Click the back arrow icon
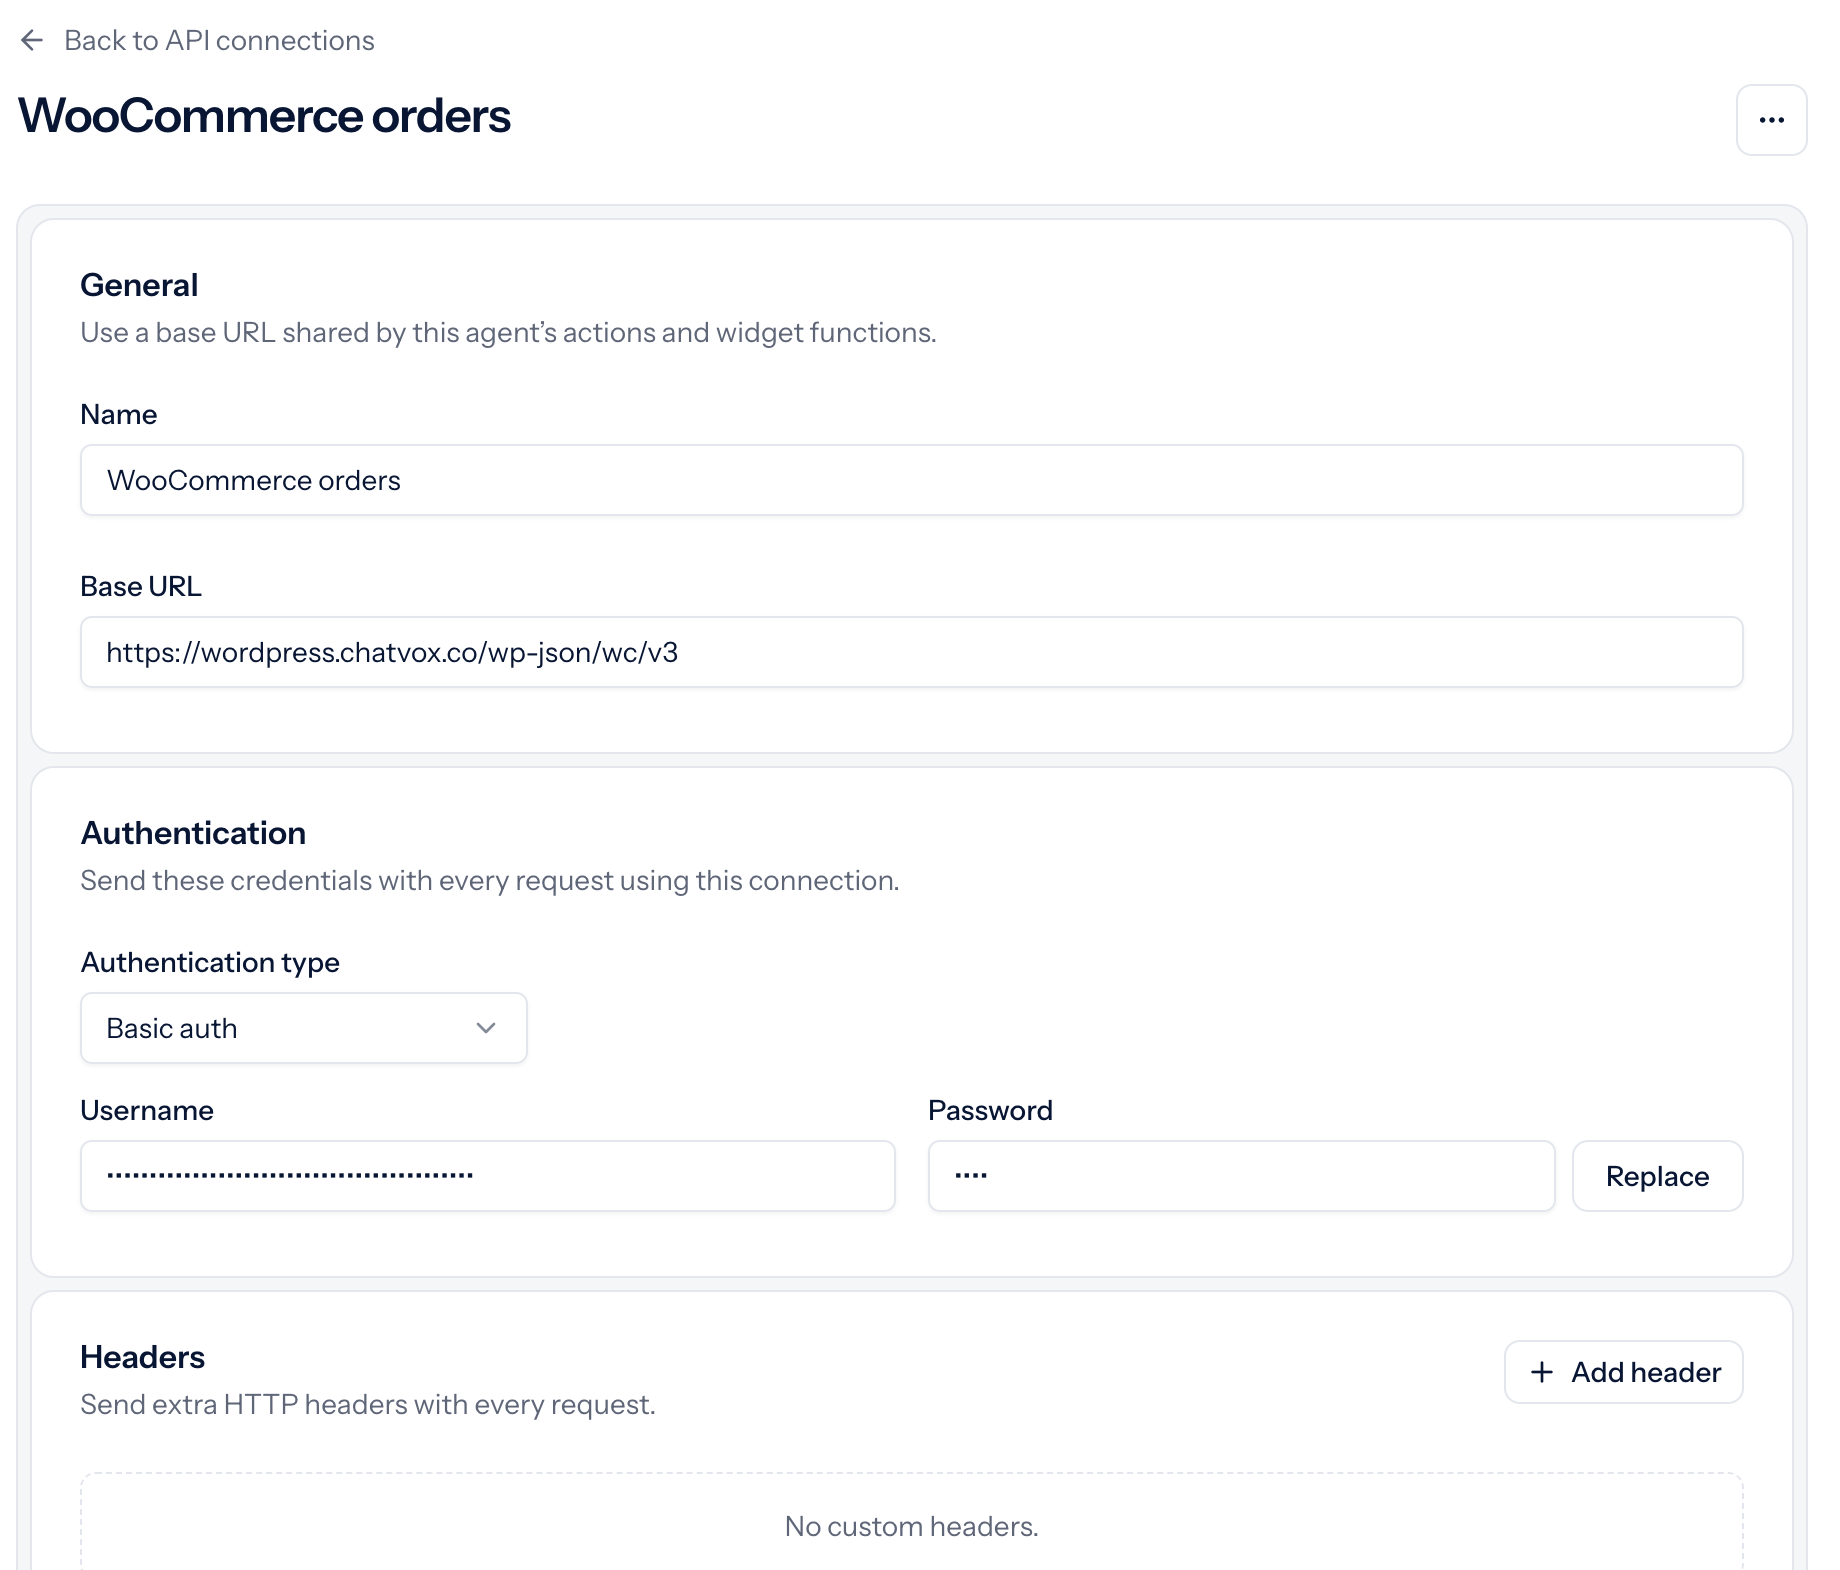1840x1570 pixels. [32, 40]
